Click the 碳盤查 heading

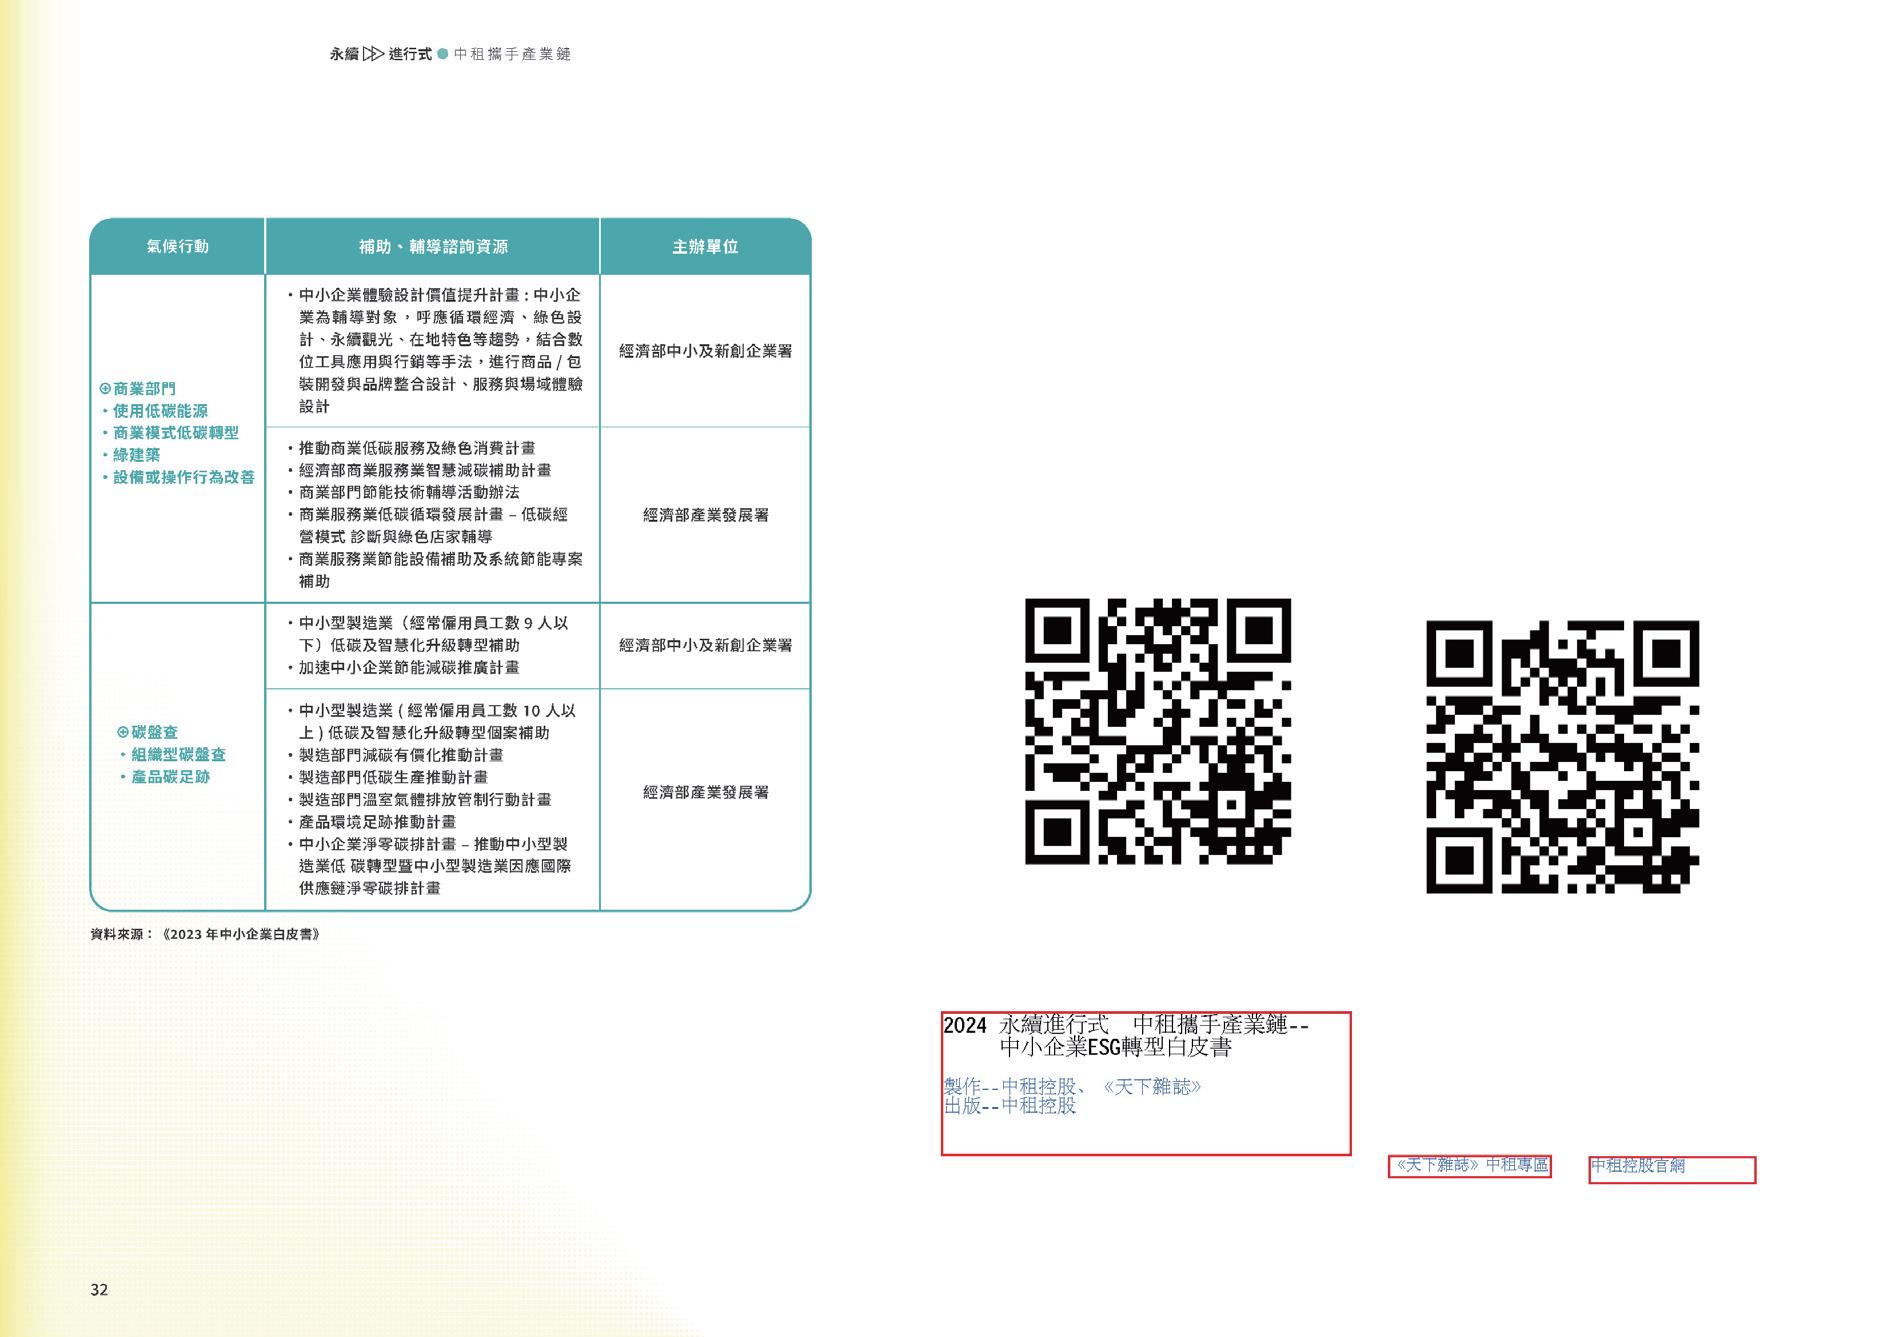[155, 733]
